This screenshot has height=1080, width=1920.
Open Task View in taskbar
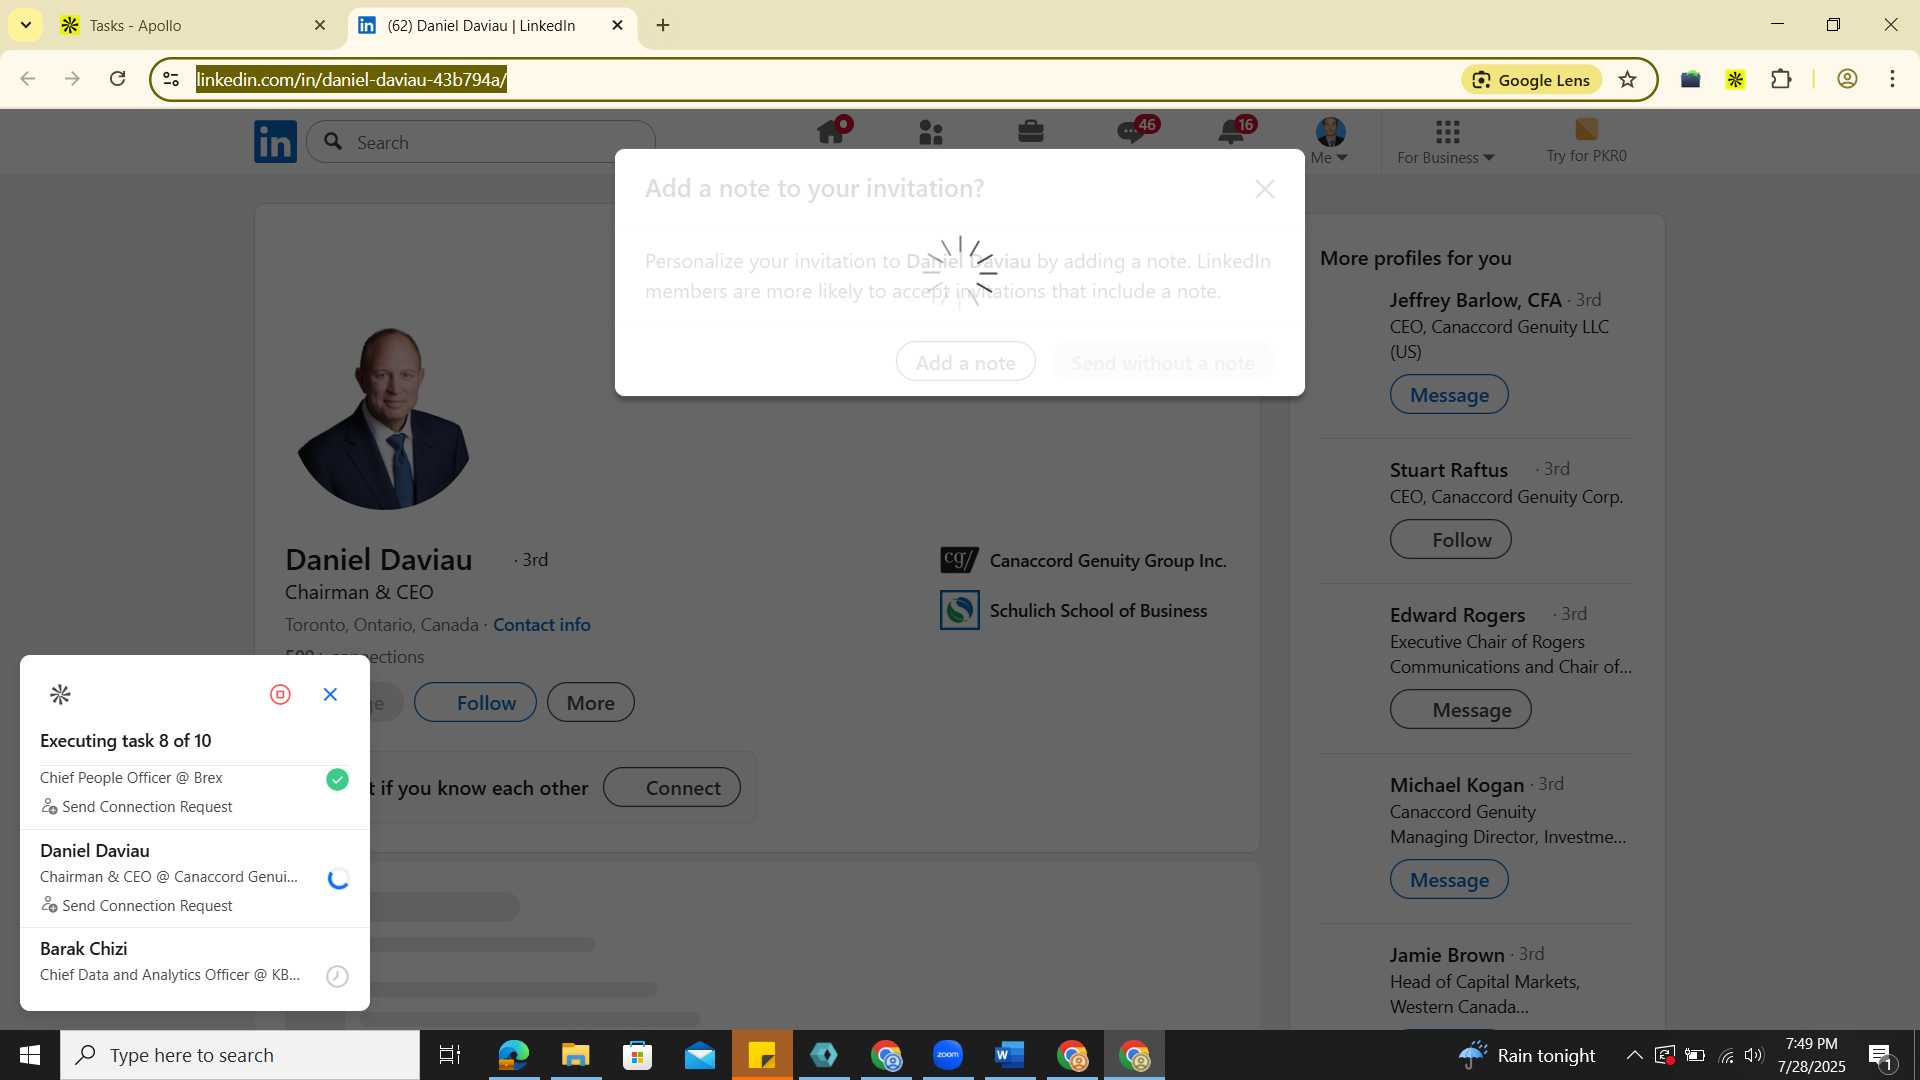pyautogui.click(x=450, y=1055)
